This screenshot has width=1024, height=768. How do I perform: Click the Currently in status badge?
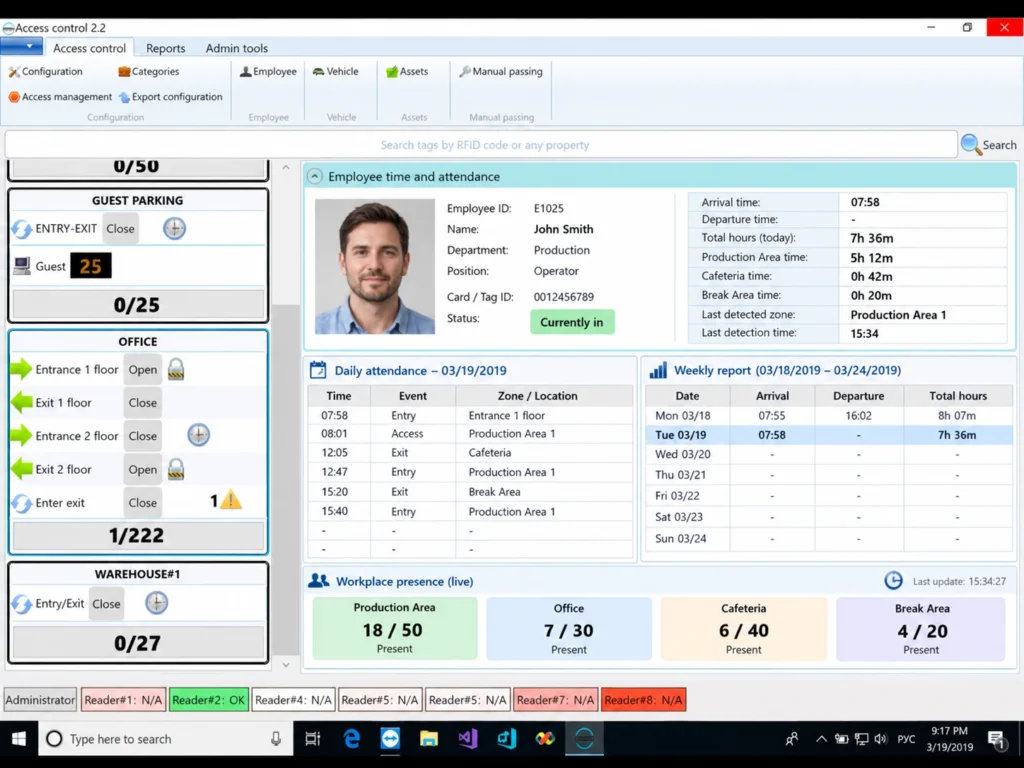(572, 322)
